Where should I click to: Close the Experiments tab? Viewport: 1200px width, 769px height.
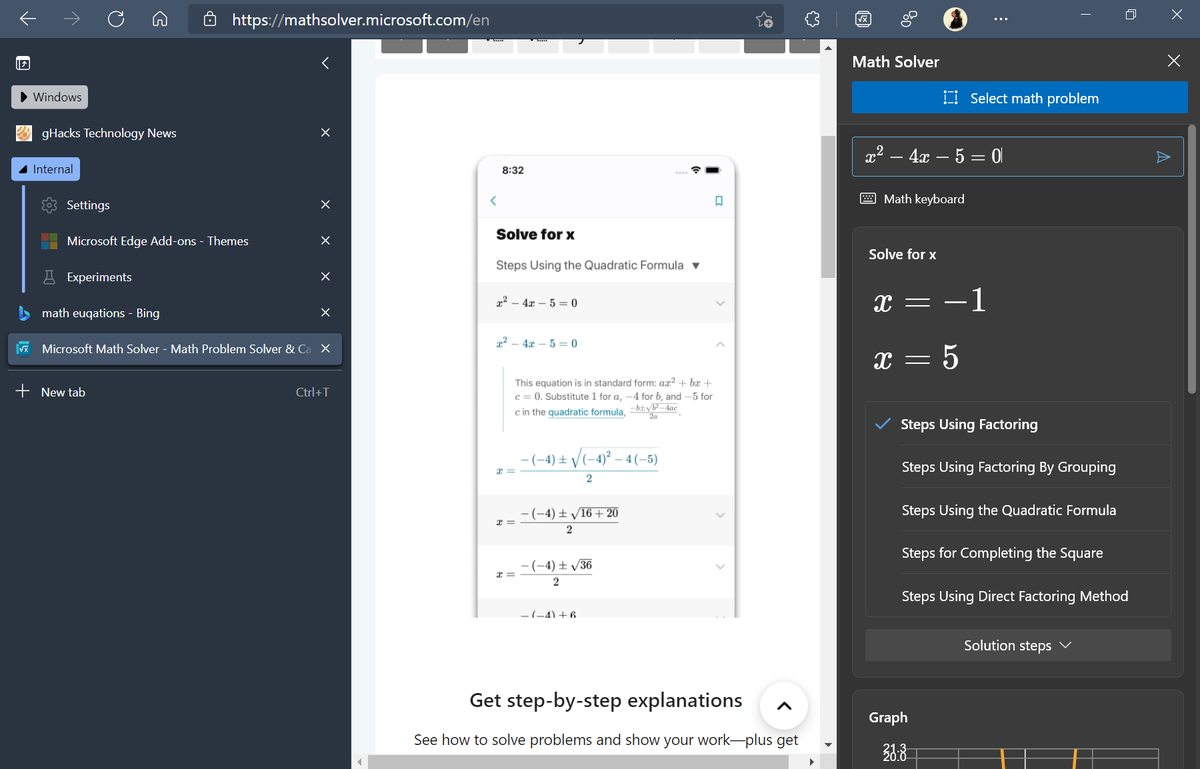(325, 277)
